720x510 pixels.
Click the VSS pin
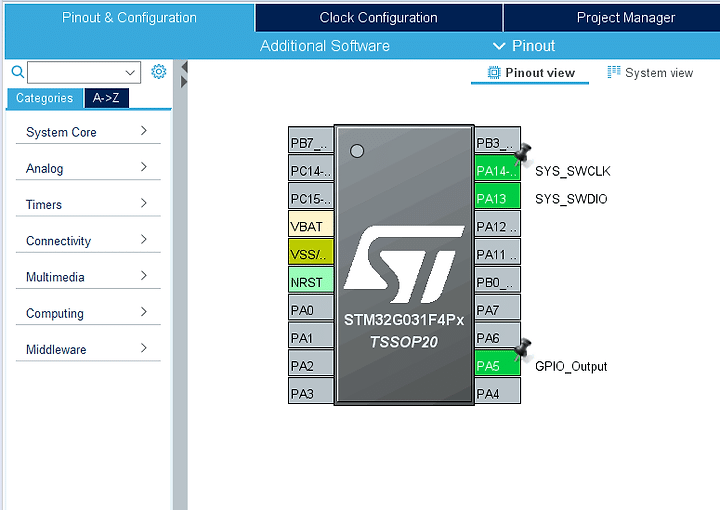[311, 252]
